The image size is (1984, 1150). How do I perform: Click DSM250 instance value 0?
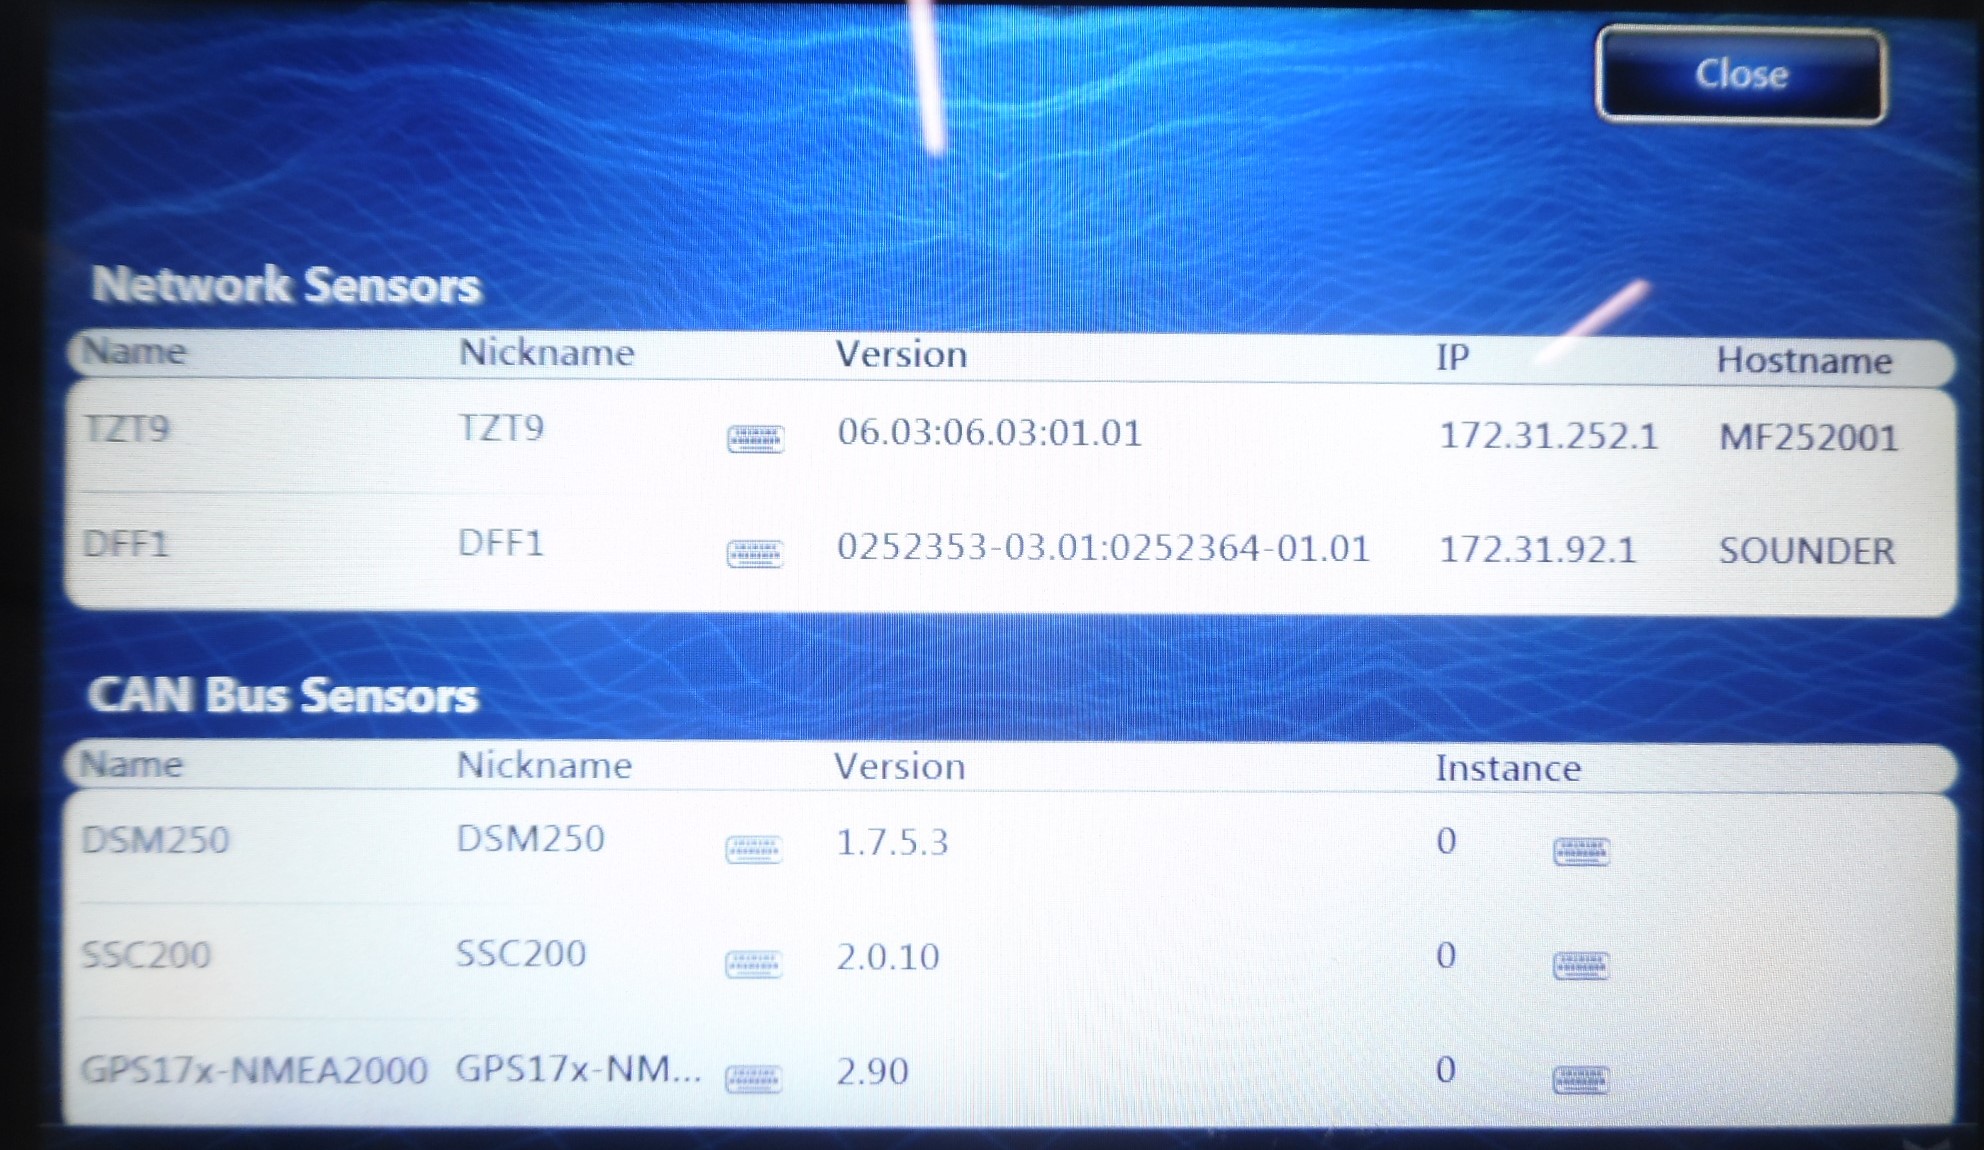tap(1446, 841)
